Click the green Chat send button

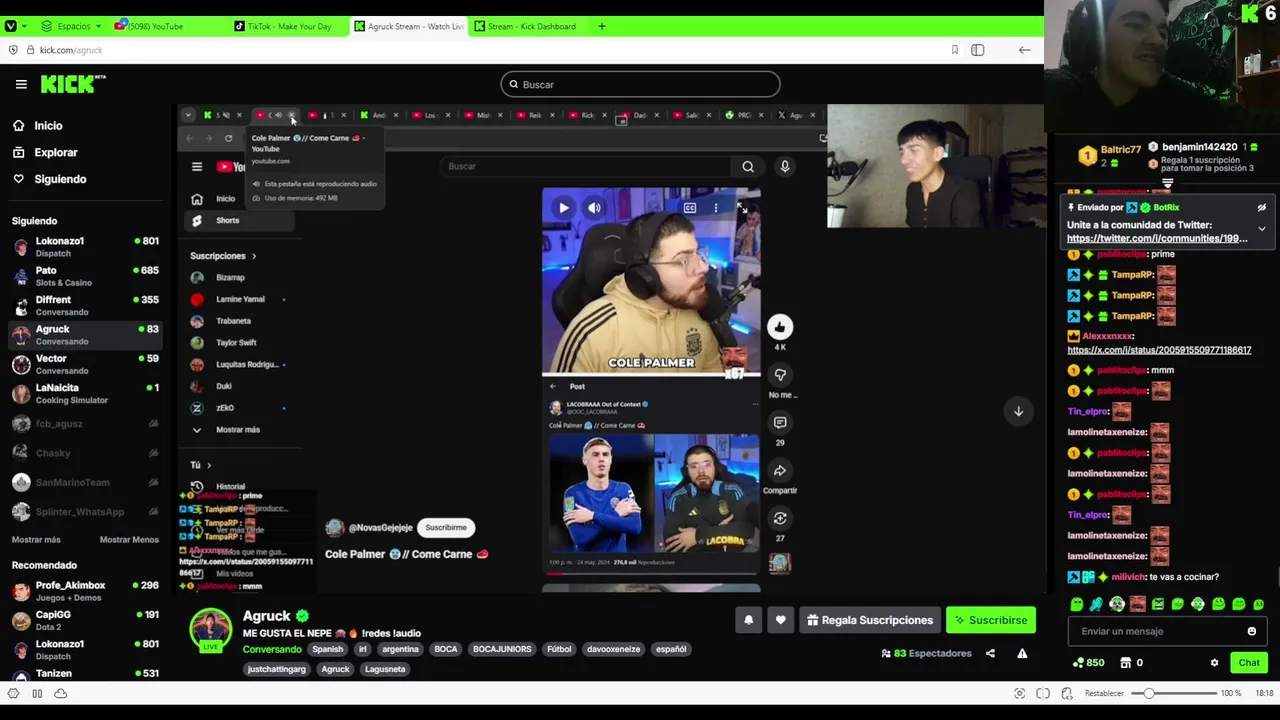pyautogui.click(x=1249, y=663)
